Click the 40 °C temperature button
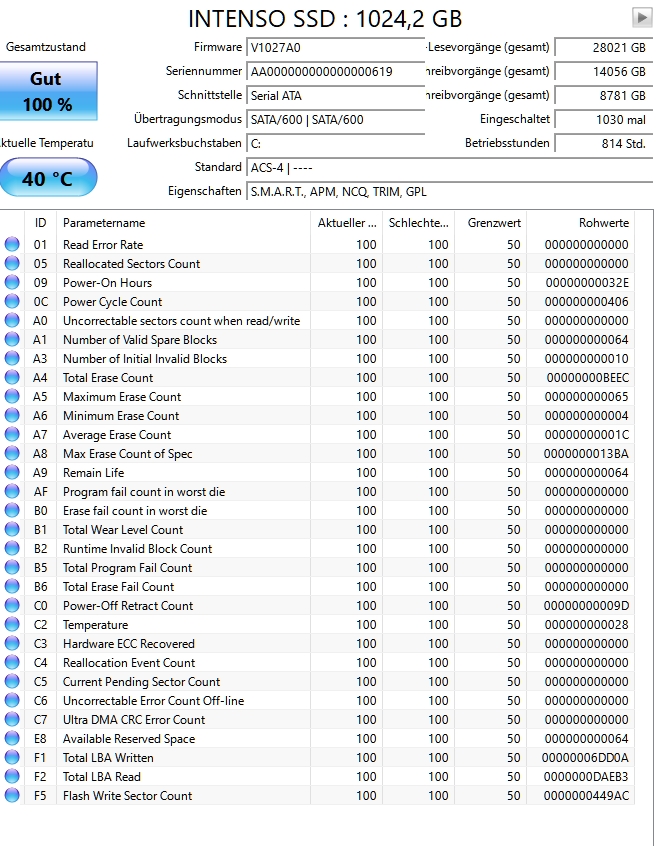656x846 pixels. pyautogui.click(x=47, y=178)
